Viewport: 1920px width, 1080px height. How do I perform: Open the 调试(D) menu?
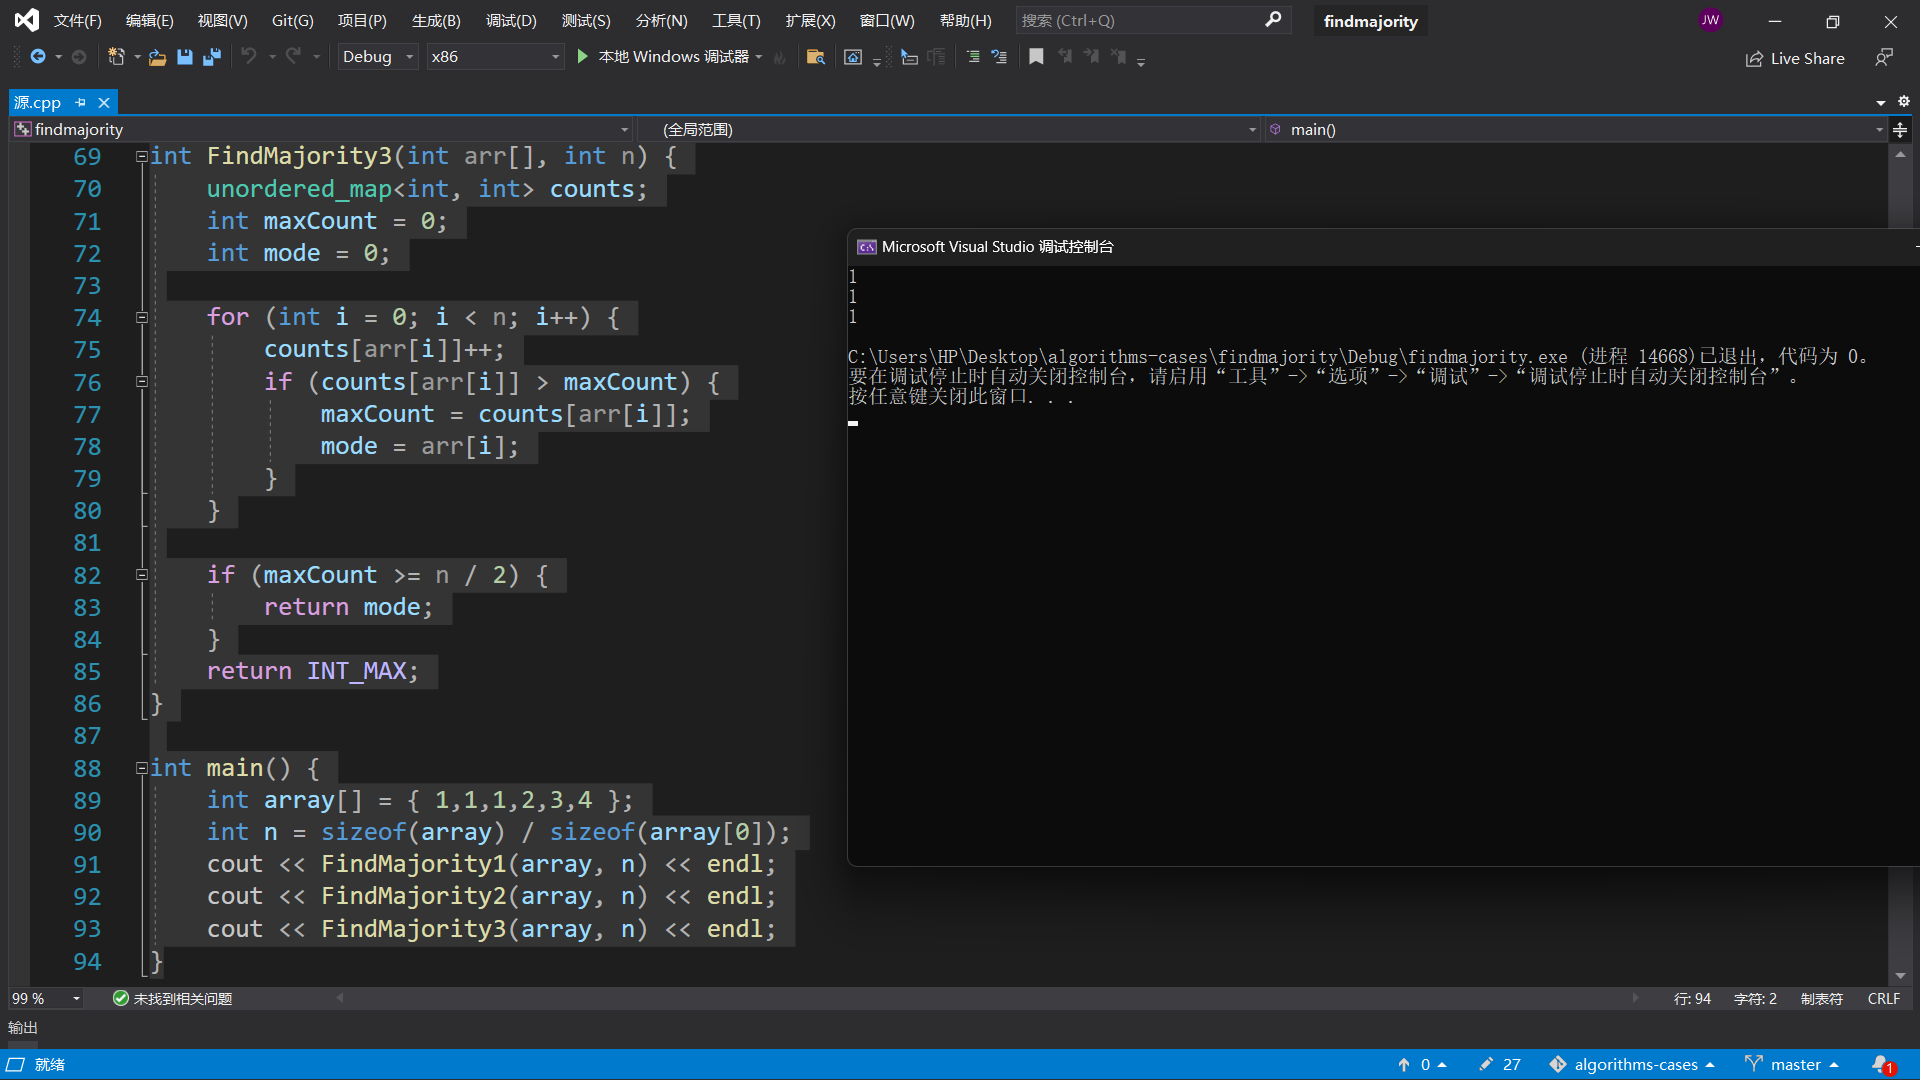(x=511, y=20)
